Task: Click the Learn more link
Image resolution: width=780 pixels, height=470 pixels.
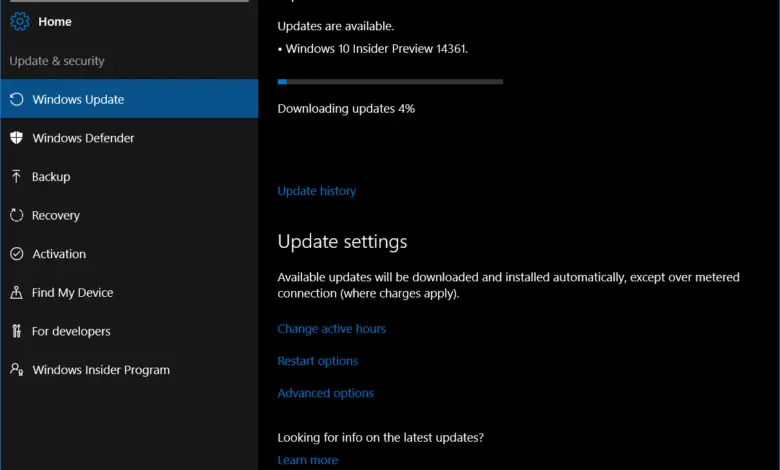Action: pyautogui.click(x=307, y=460)
